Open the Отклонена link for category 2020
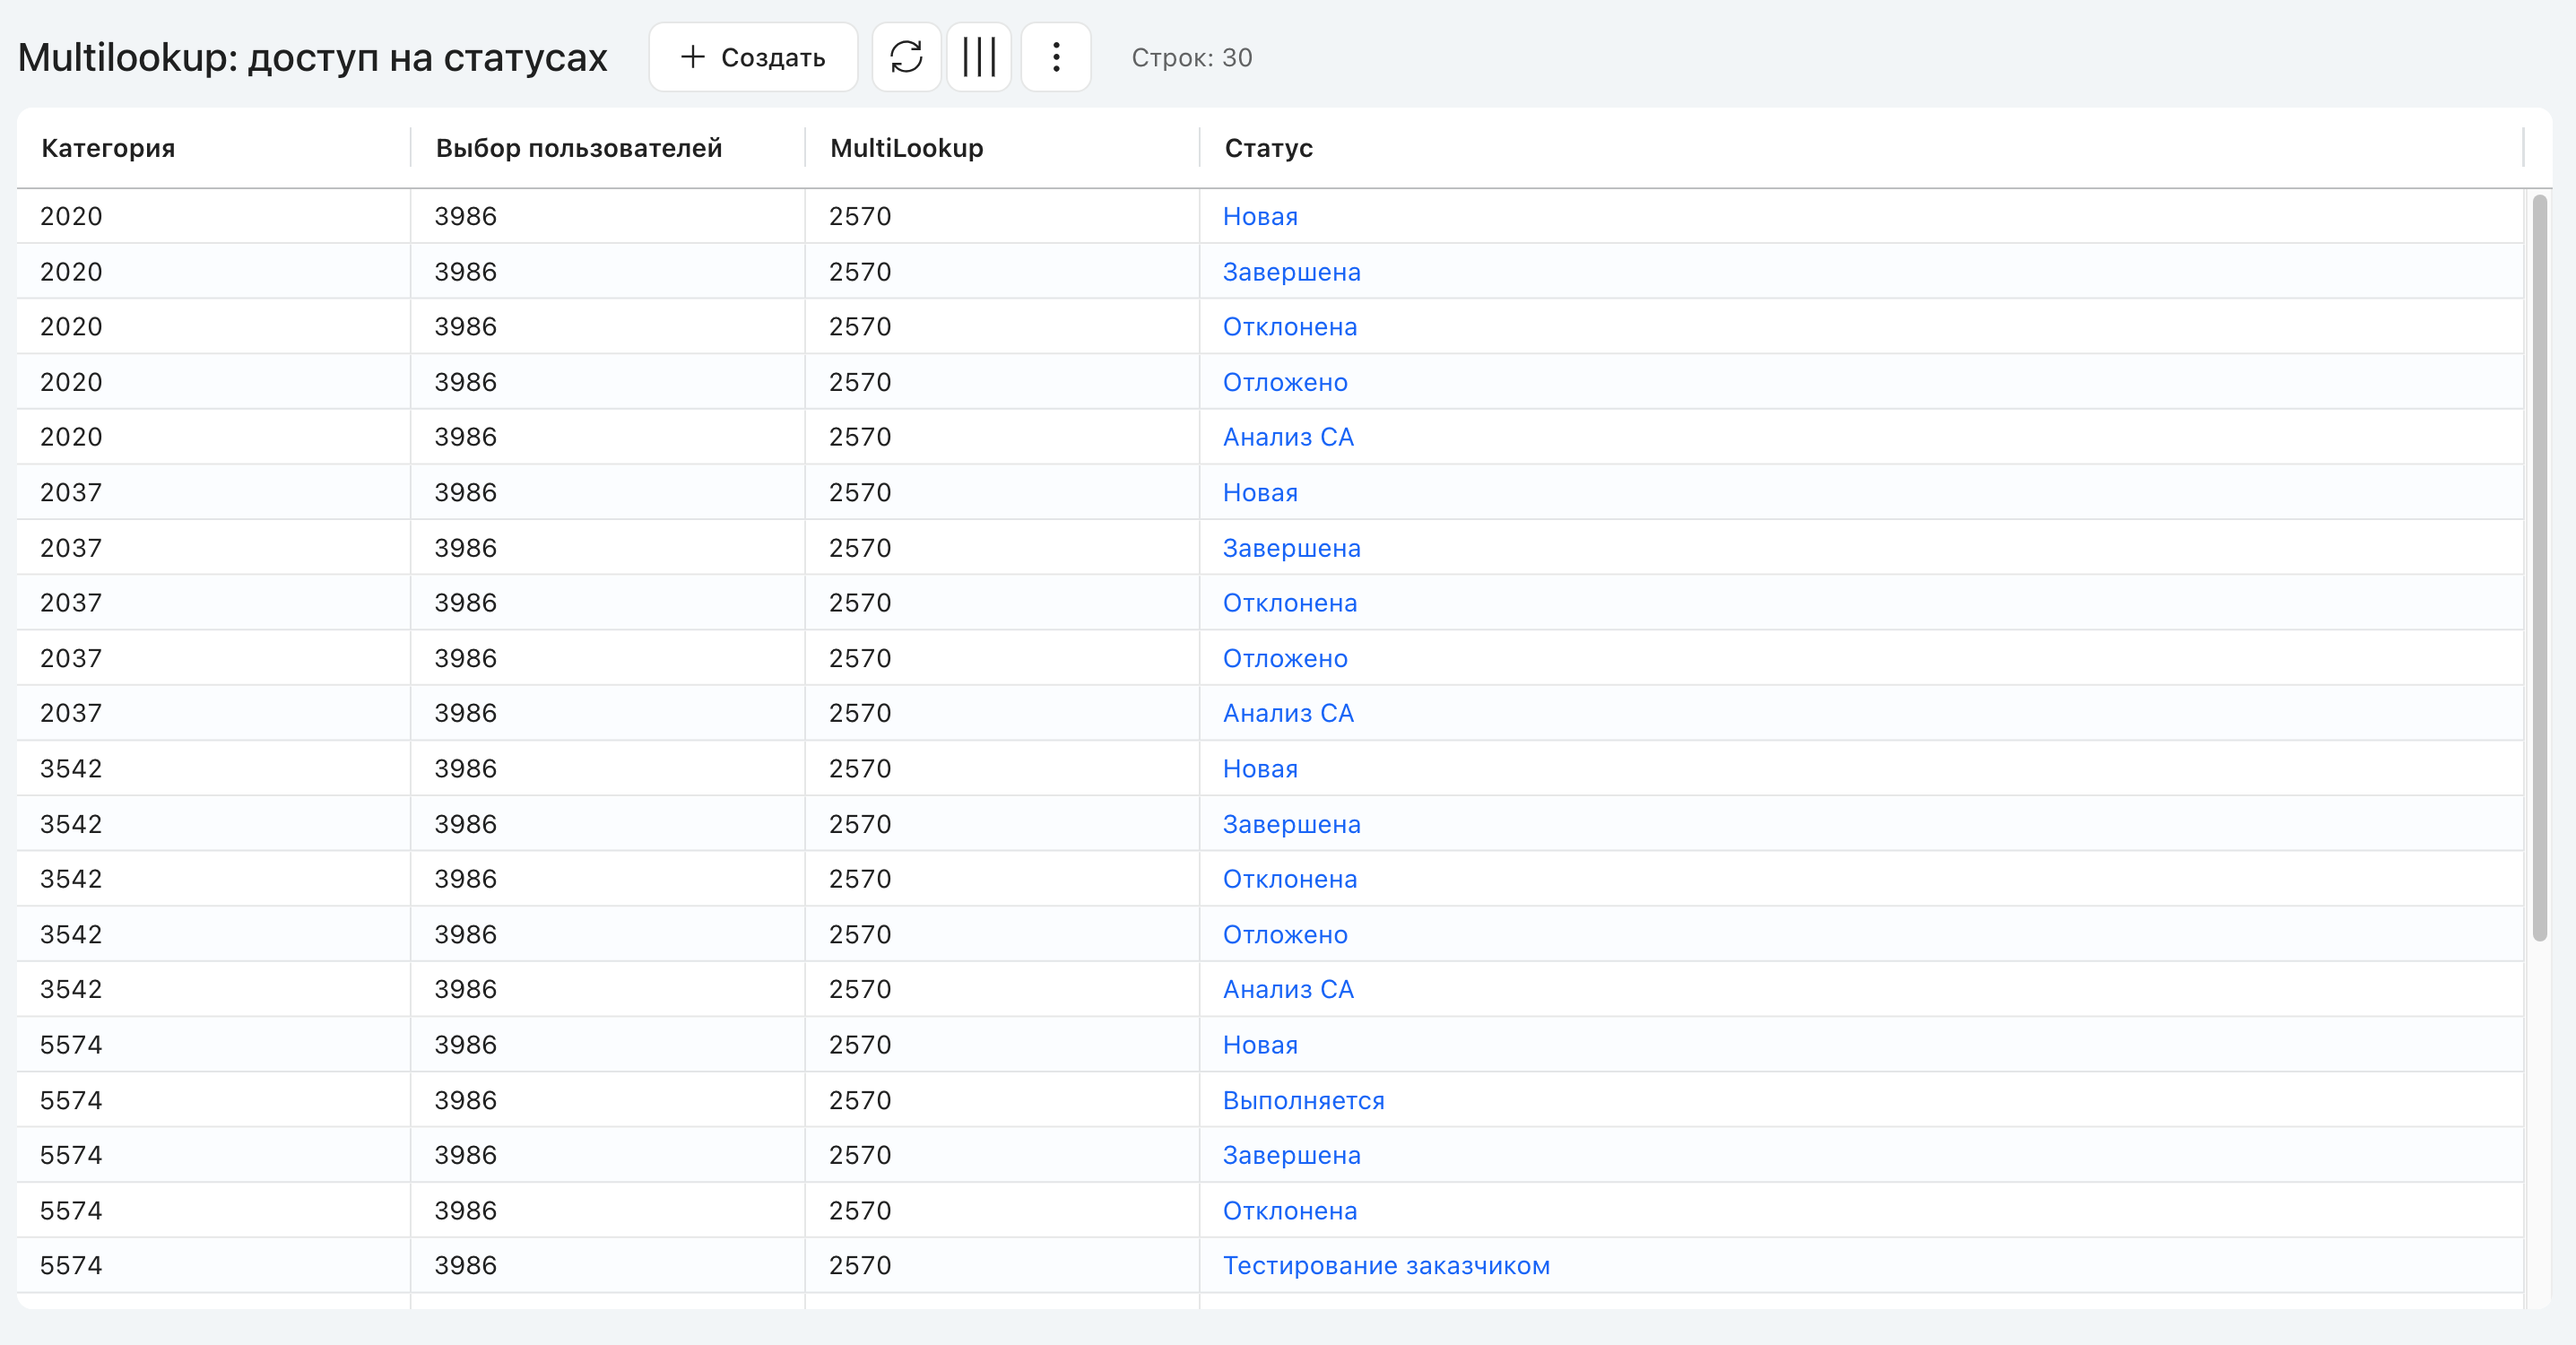 pyautogui.click(x=1290, y=327)
